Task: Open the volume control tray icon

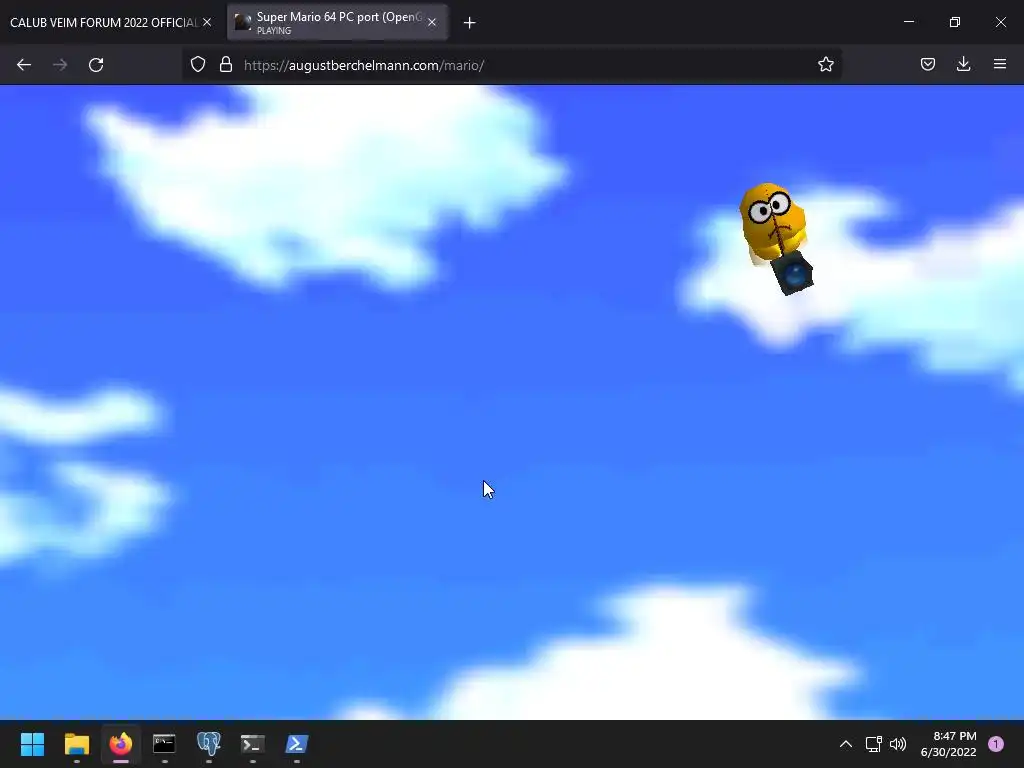Action: click(x=898, y=744)
